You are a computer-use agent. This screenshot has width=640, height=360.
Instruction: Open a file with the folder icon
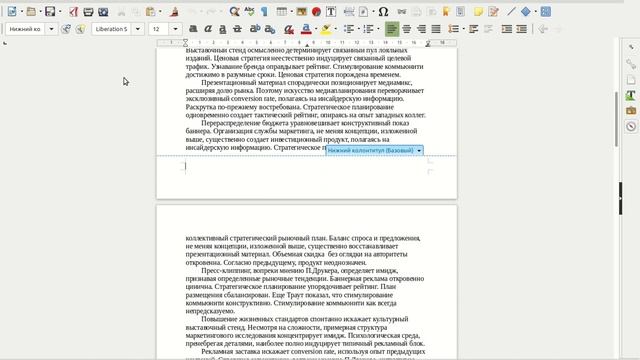tap(31, 12)
